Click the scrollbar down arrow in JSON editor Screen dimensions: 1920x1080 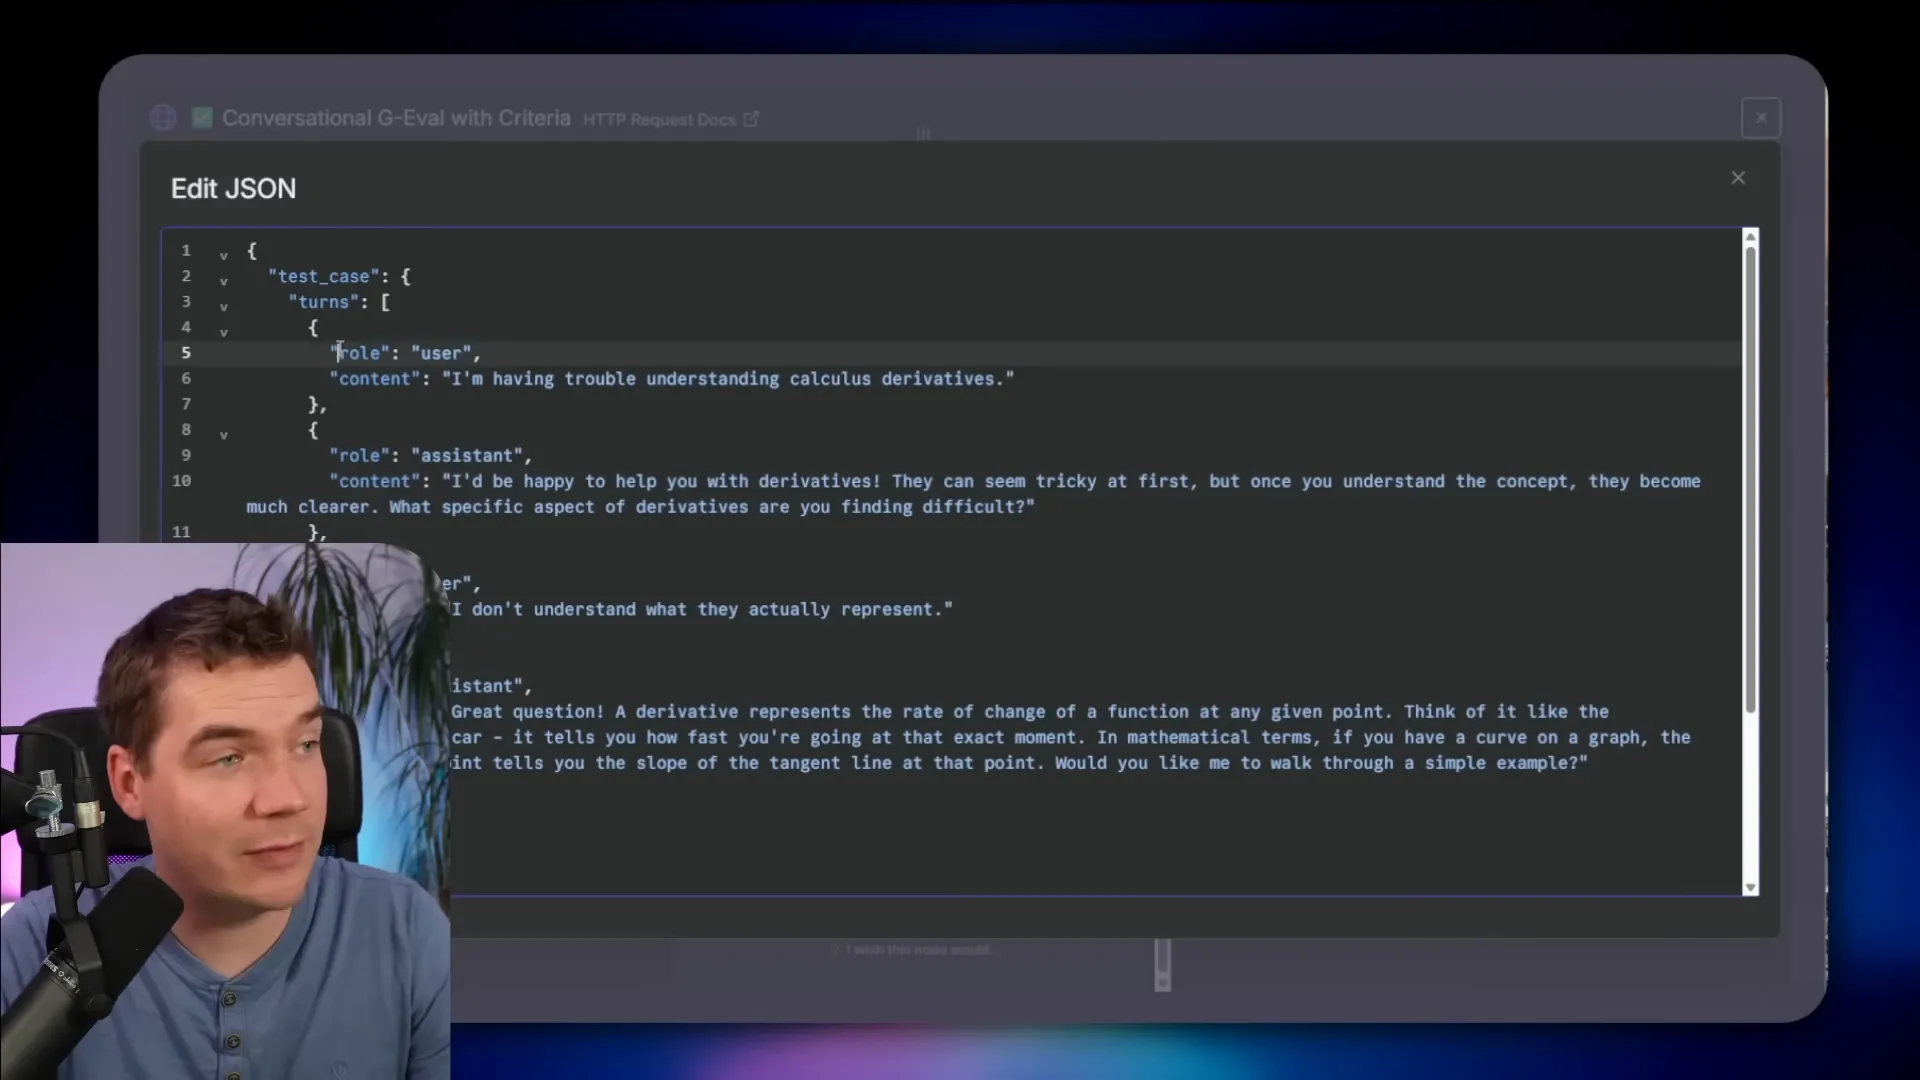pos(1750,888)
